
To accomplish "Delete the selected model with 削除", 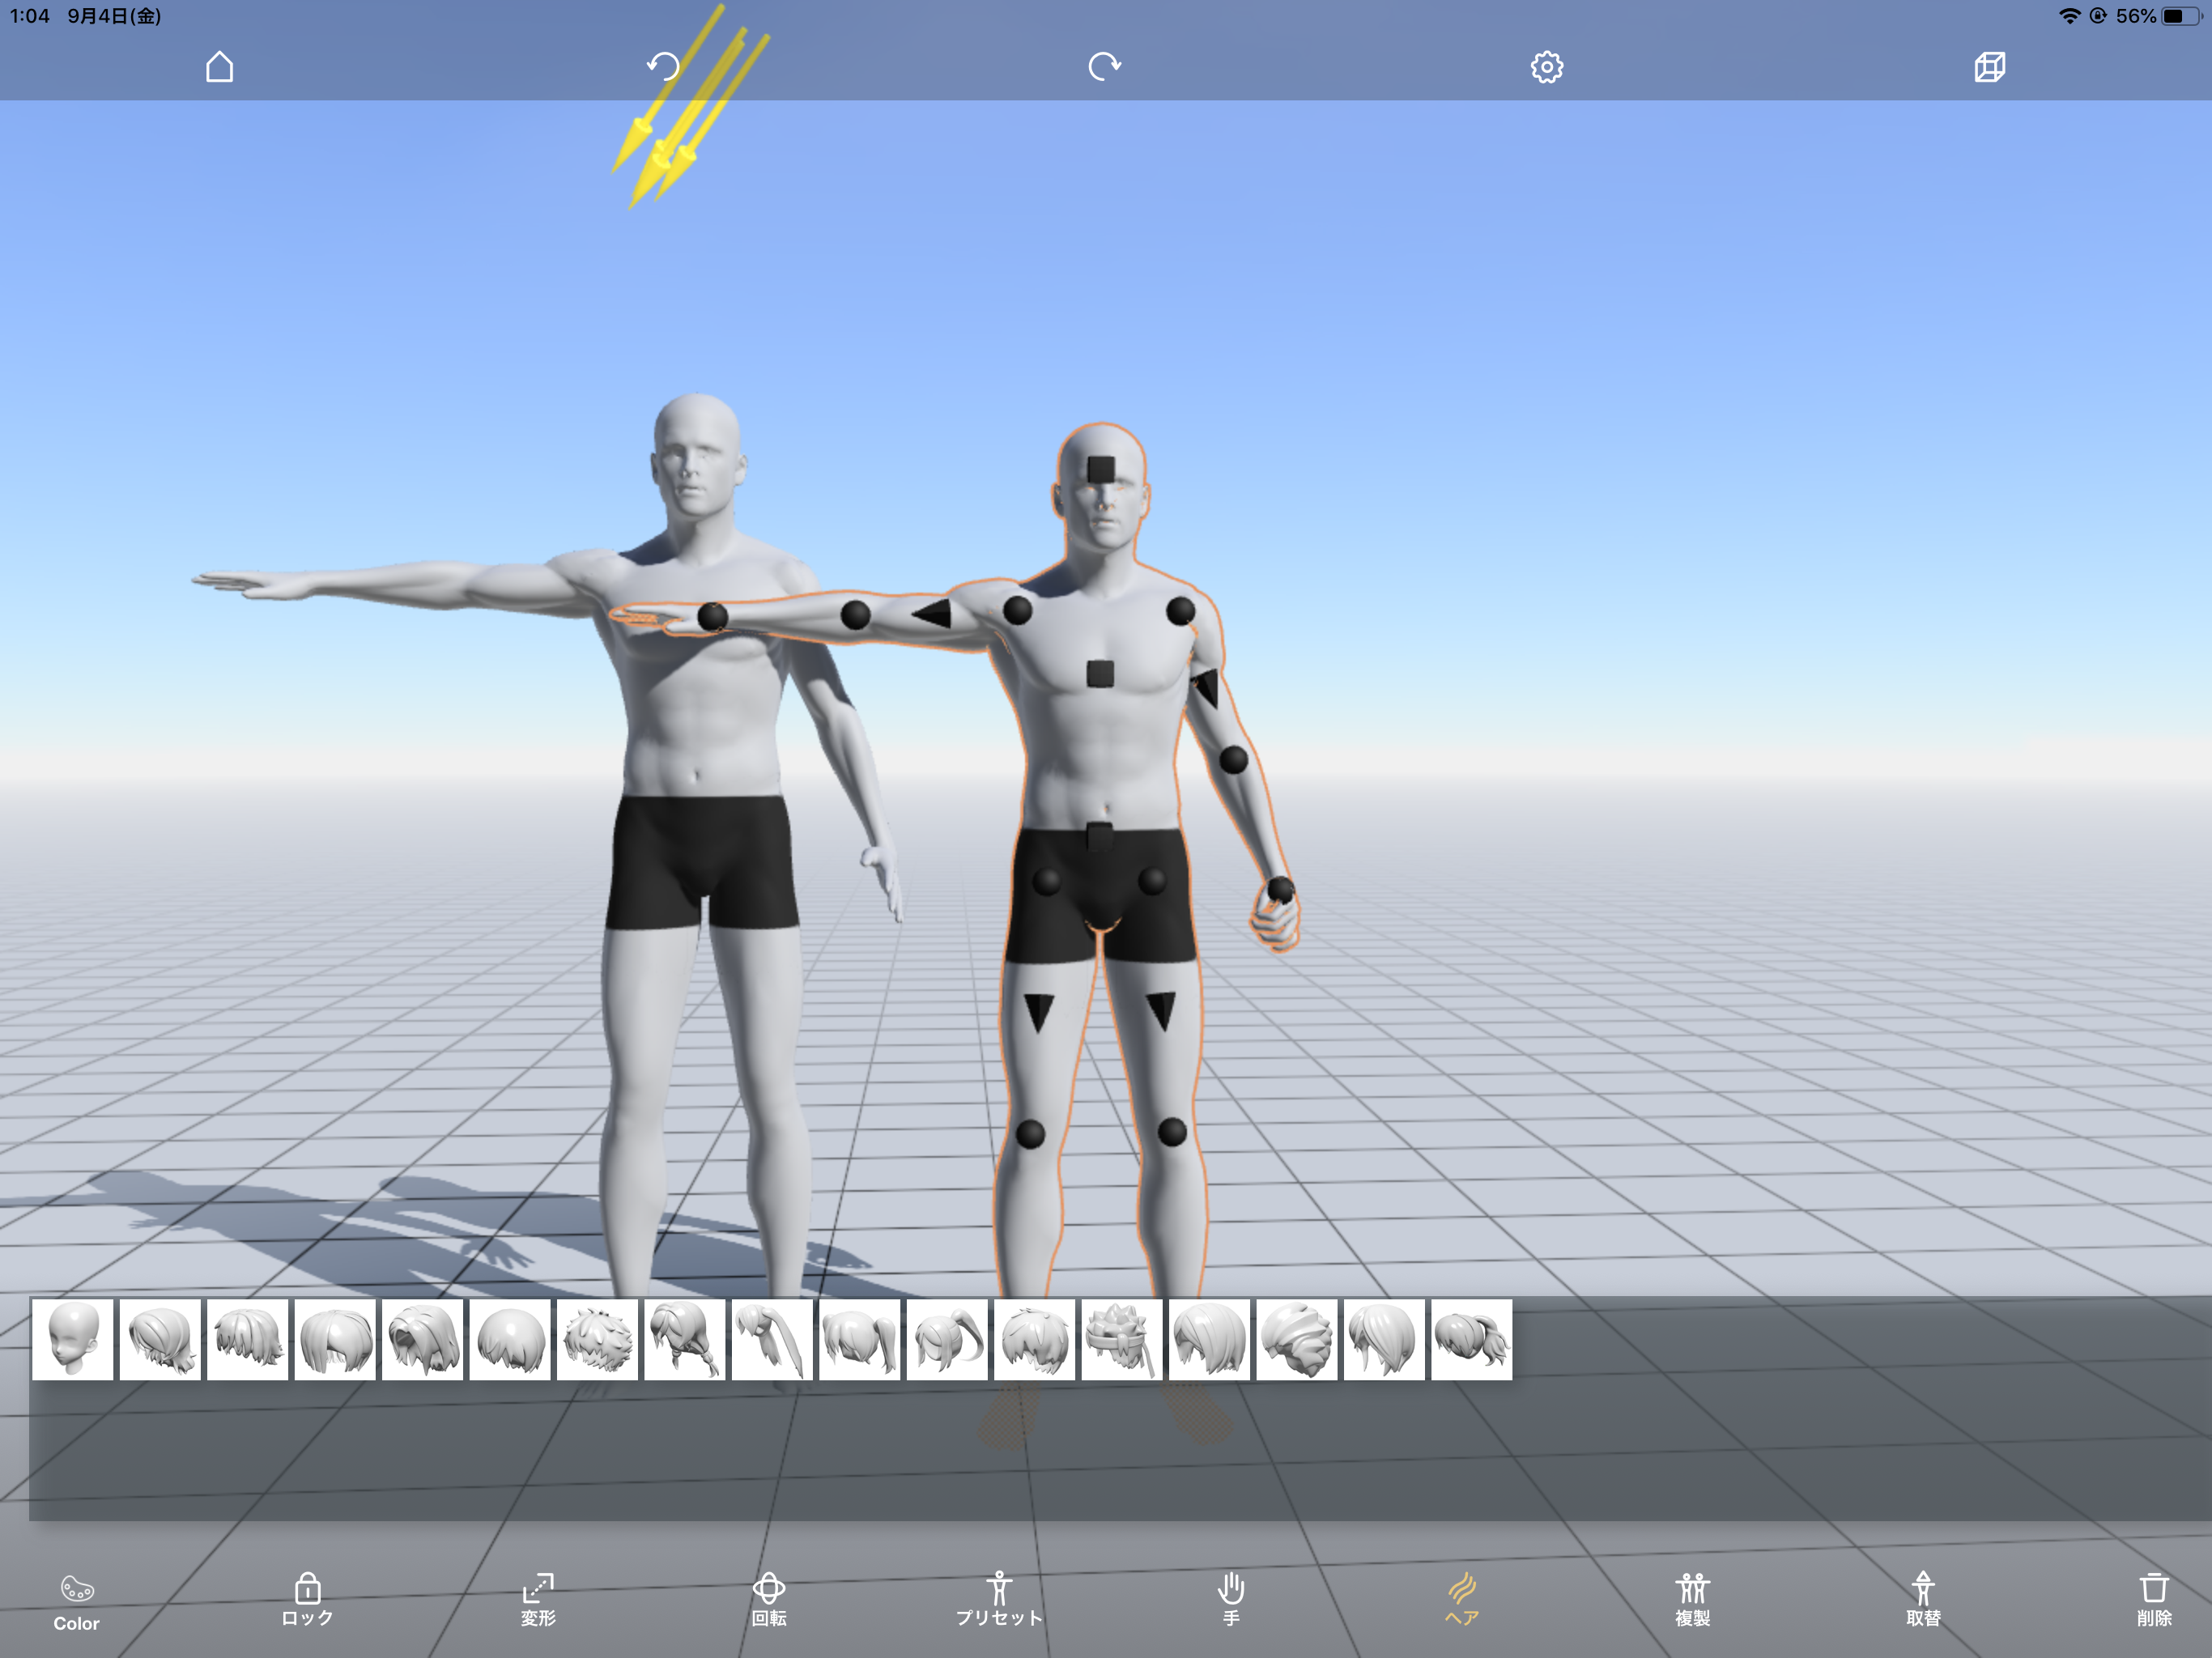I will (x=2154, y=1600).
